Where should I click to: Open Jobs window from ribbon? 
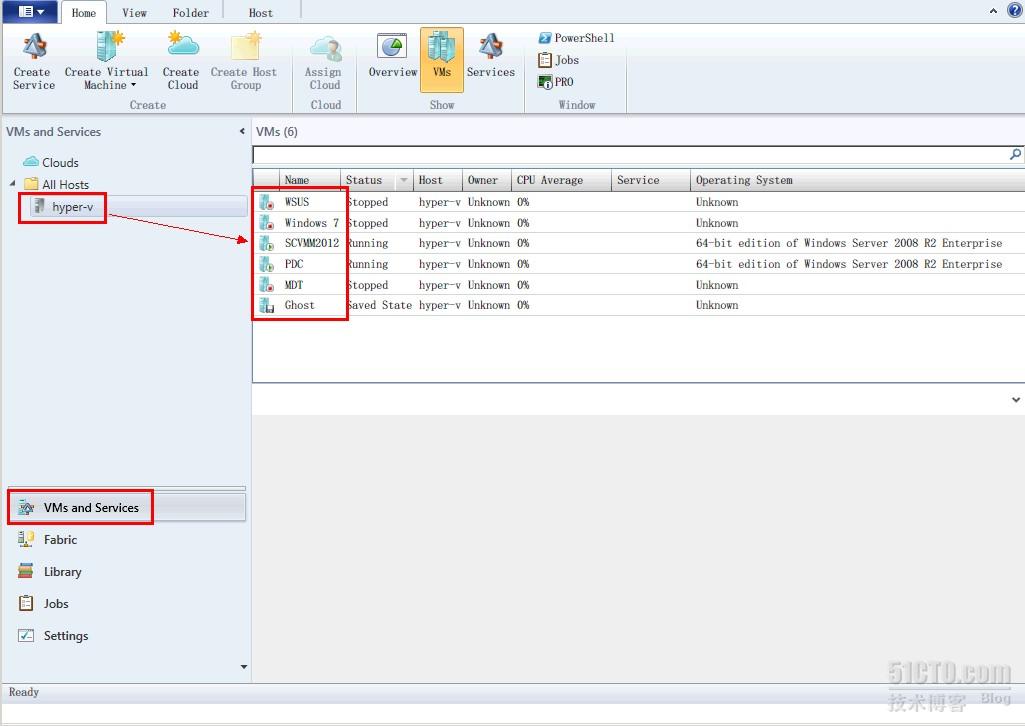[x=558, y=60]
